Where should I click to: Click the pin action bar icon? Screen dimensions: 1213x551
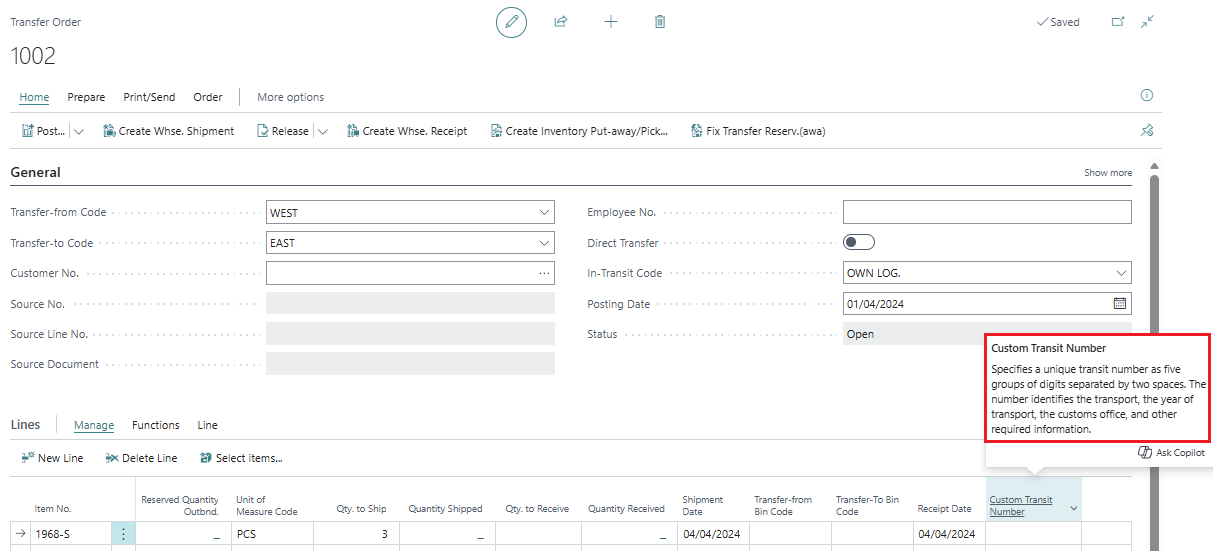pyautogui.click(x=1147, y=131)
